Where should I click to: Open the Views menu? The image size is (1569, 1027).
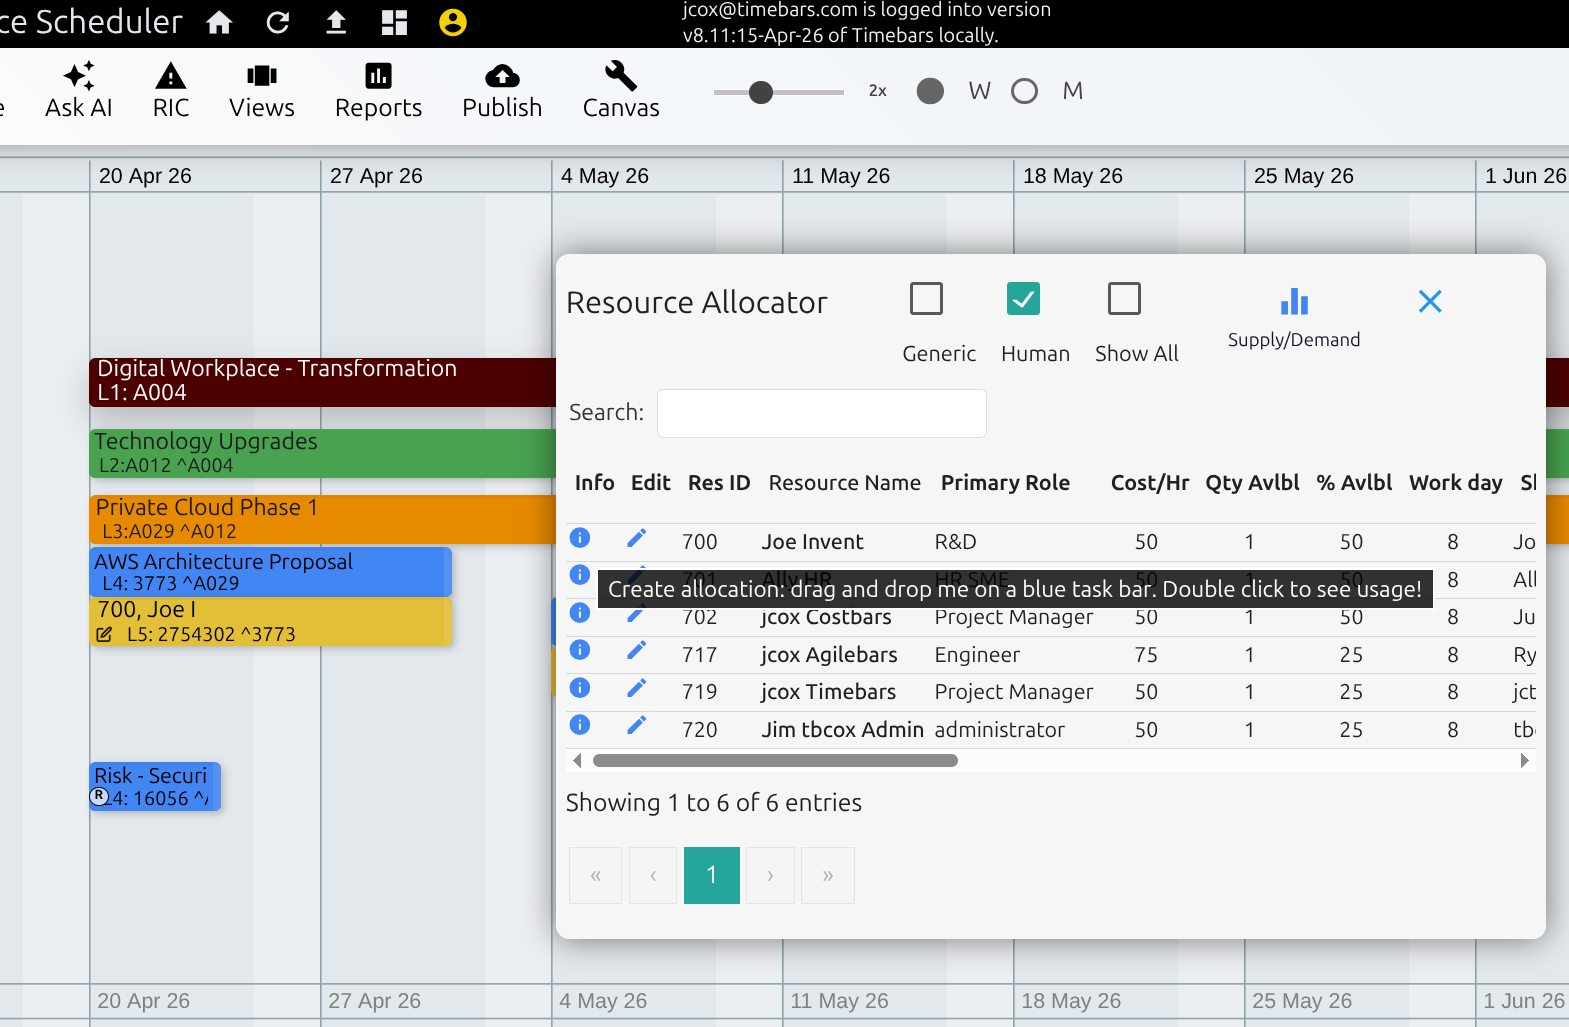(262, 91)
